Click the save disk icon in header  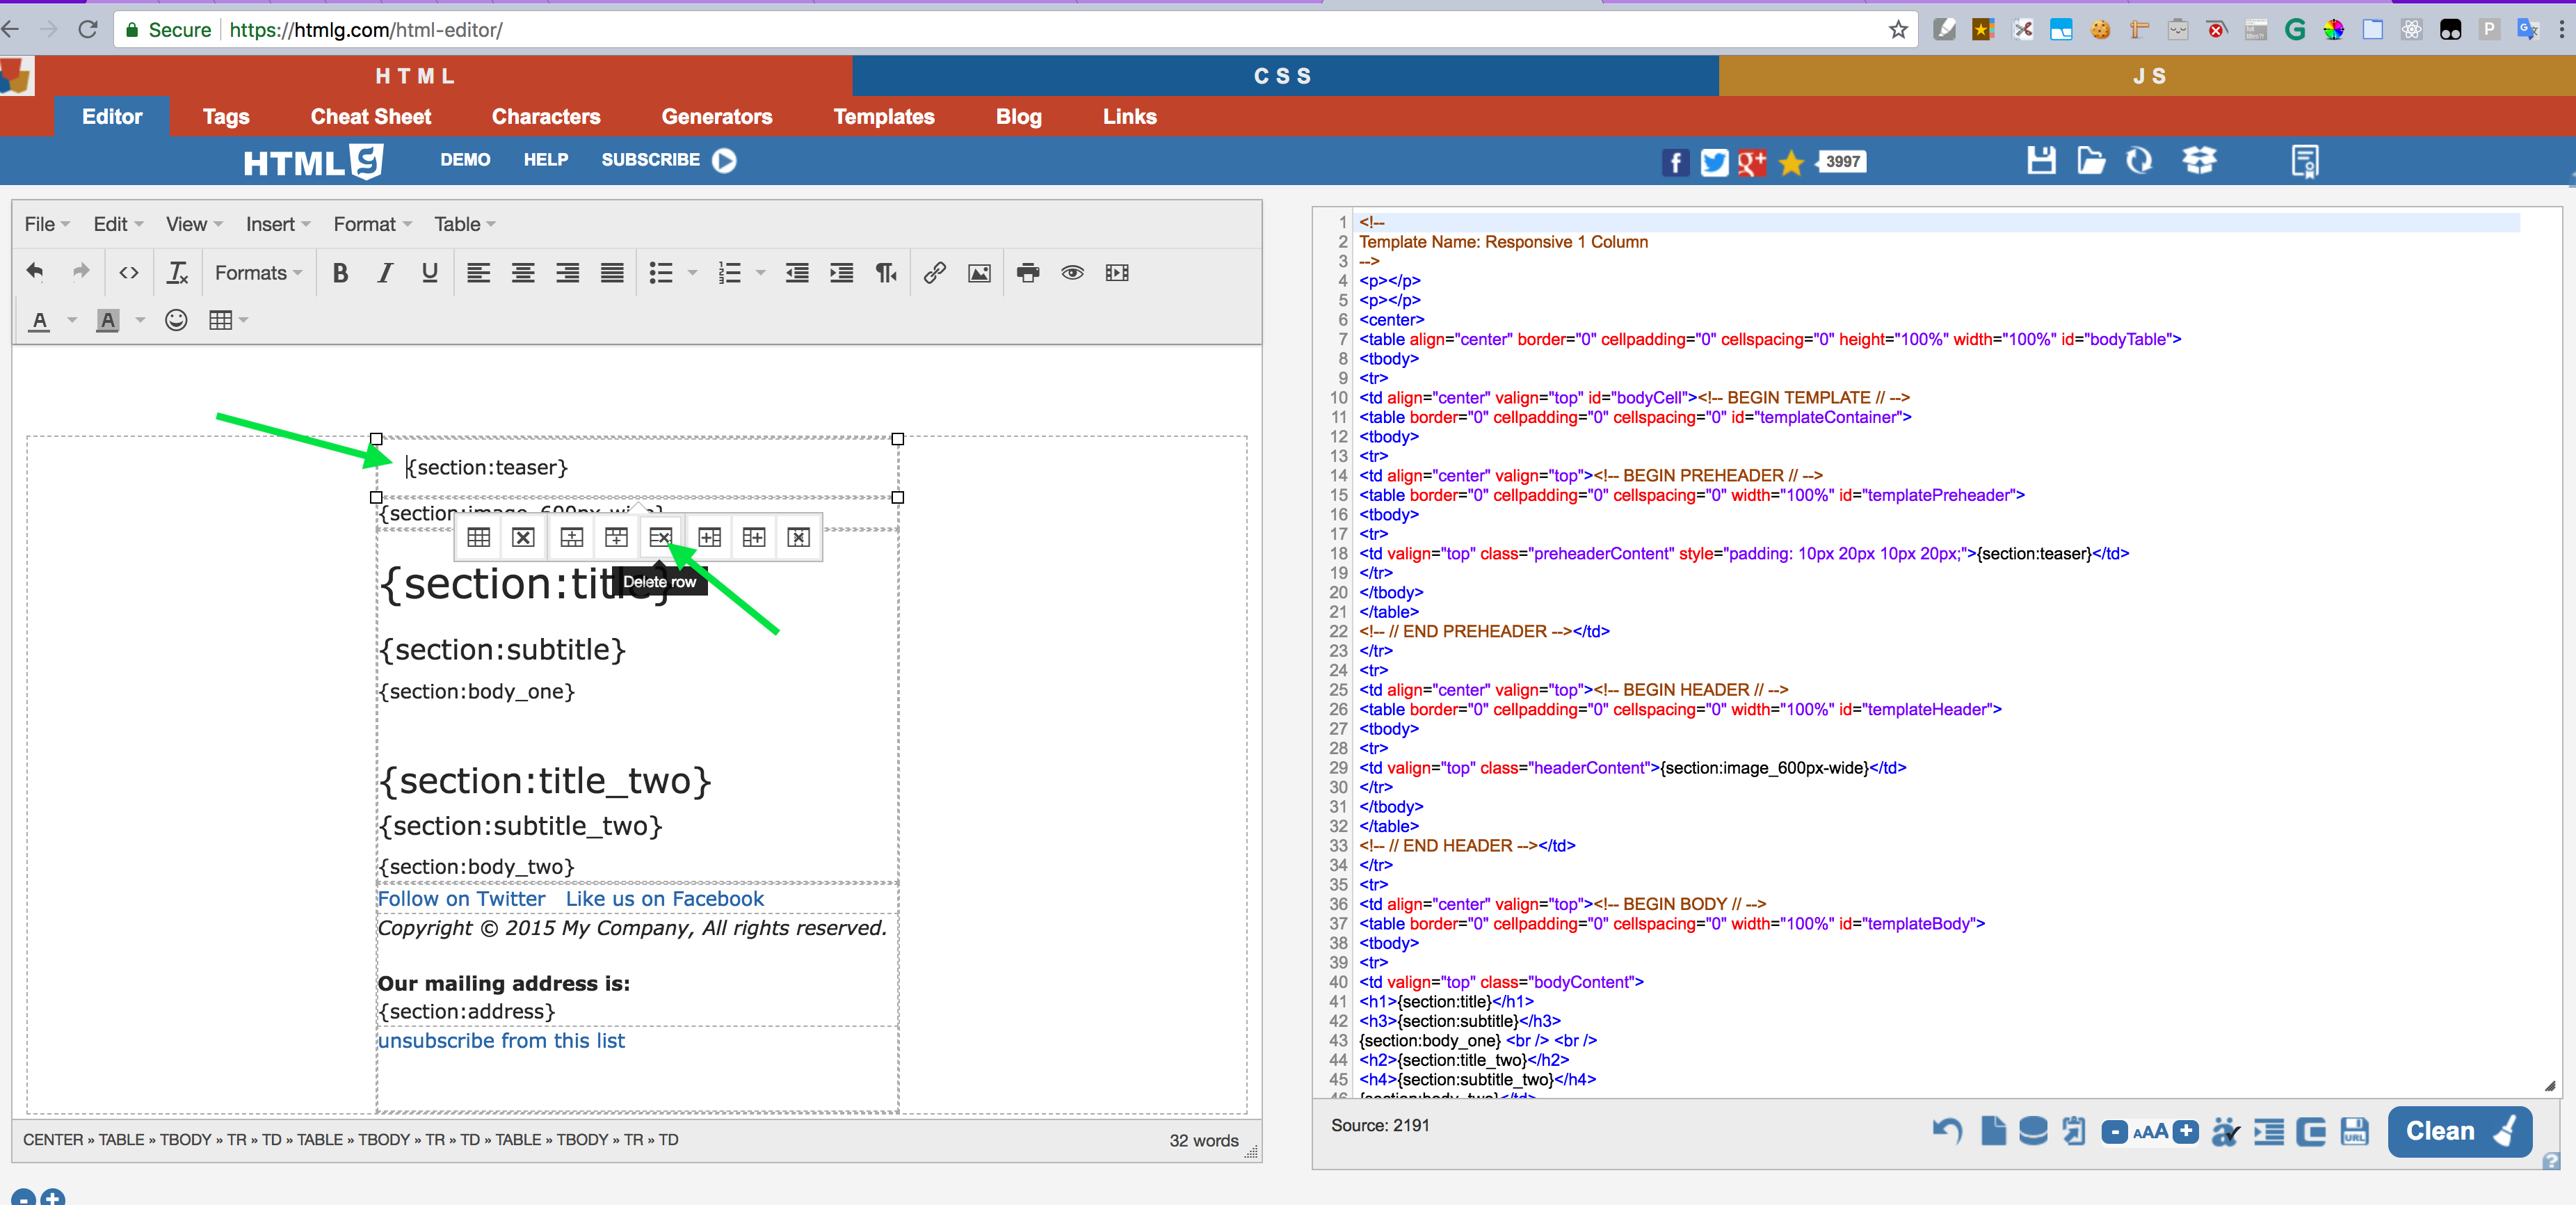[2041, 160]
